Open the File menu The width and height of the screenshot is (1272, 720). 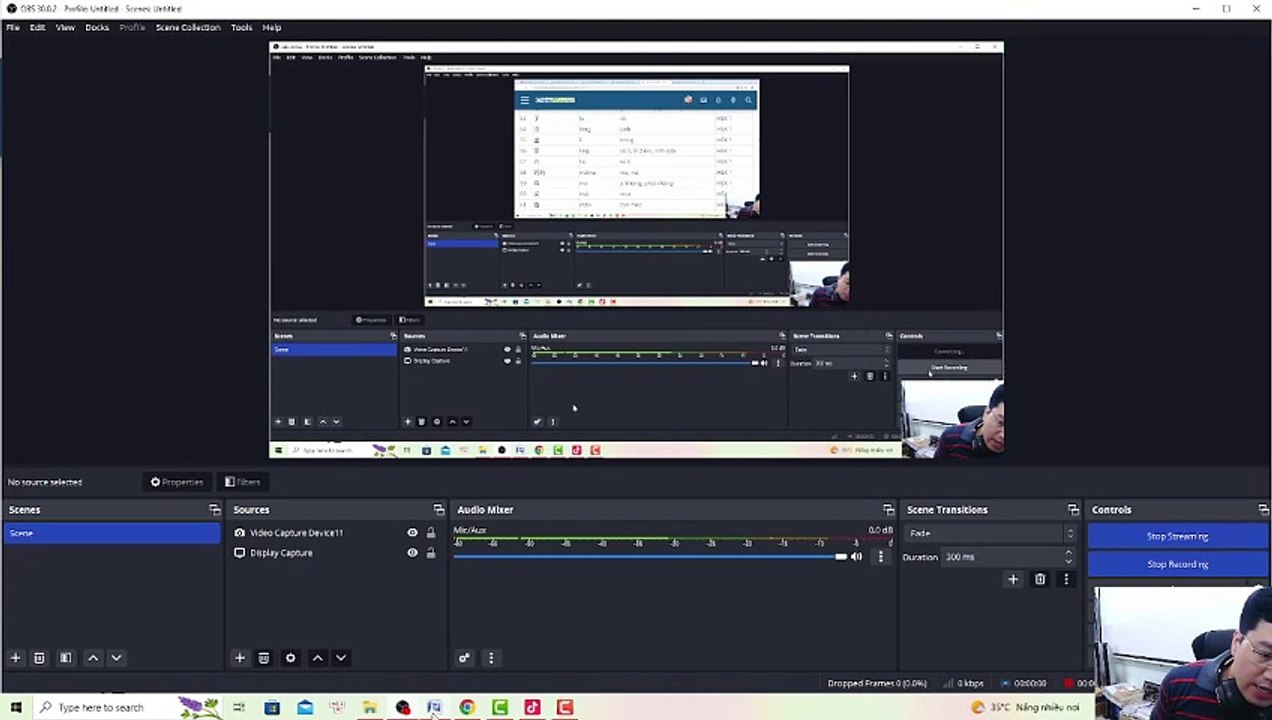(x=13, y=27)
